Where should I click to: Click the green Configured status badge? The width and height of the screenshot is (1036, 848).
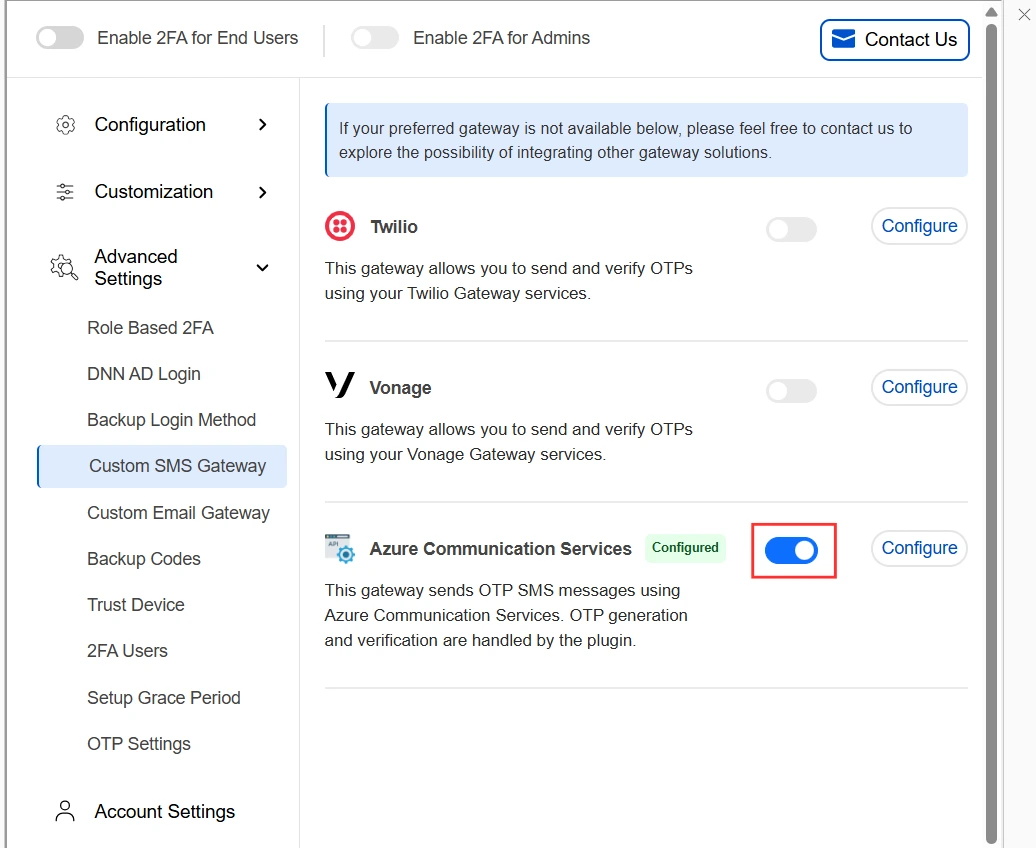click(x=685, y=548)
